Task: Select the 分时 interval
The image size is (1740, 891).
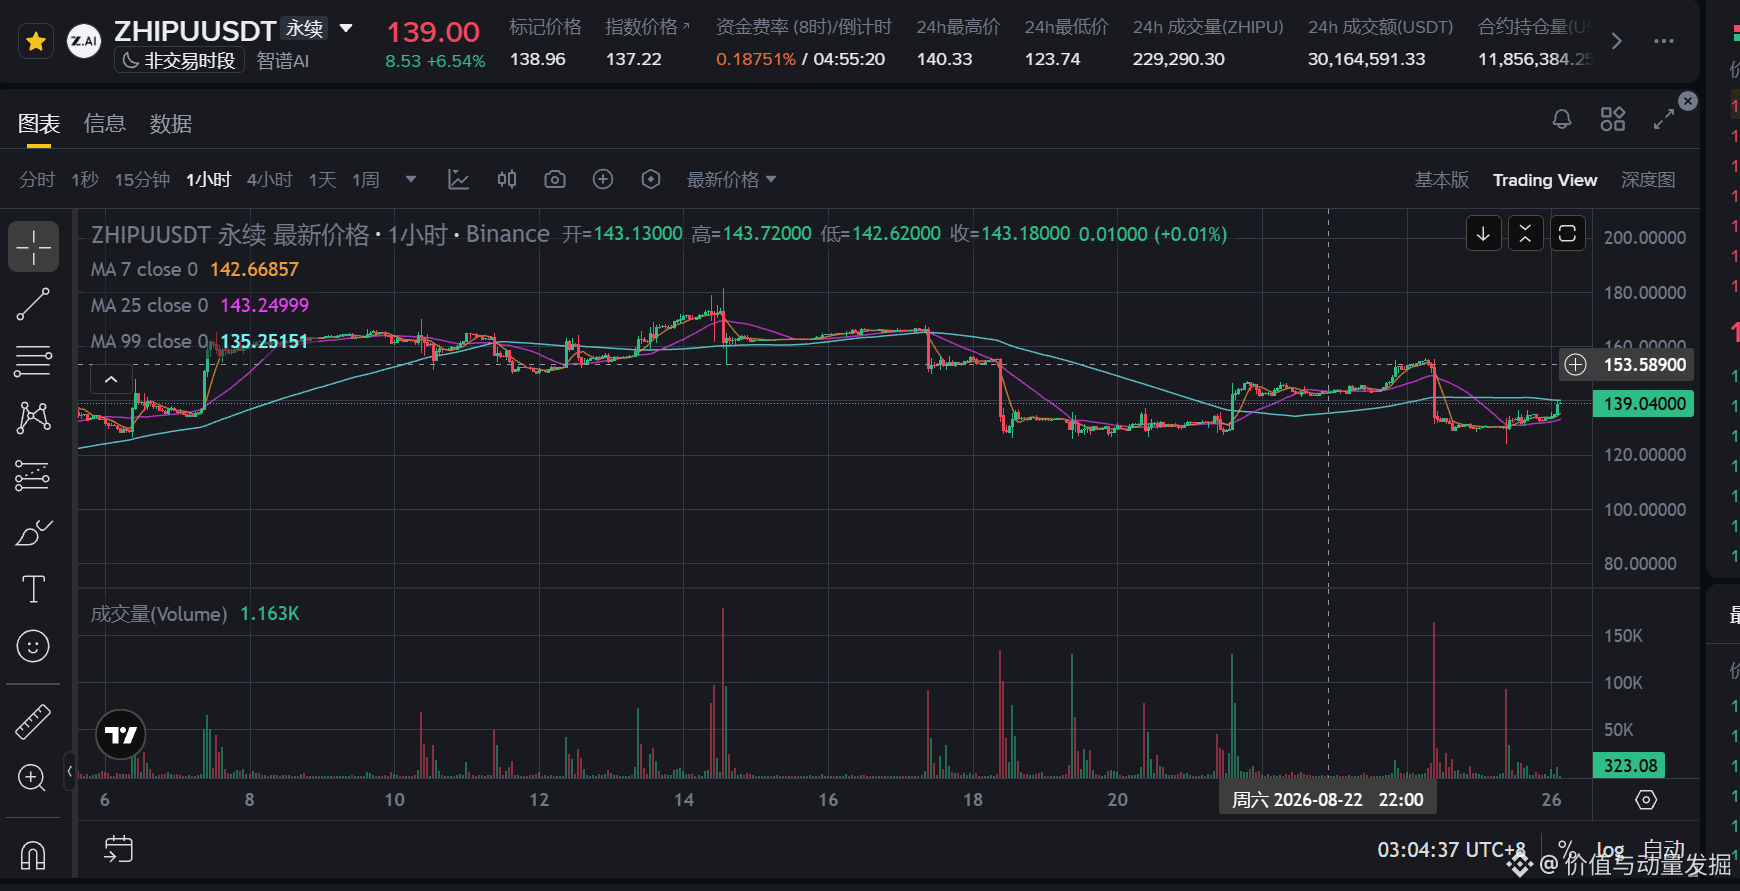Action: coord(37,179)
